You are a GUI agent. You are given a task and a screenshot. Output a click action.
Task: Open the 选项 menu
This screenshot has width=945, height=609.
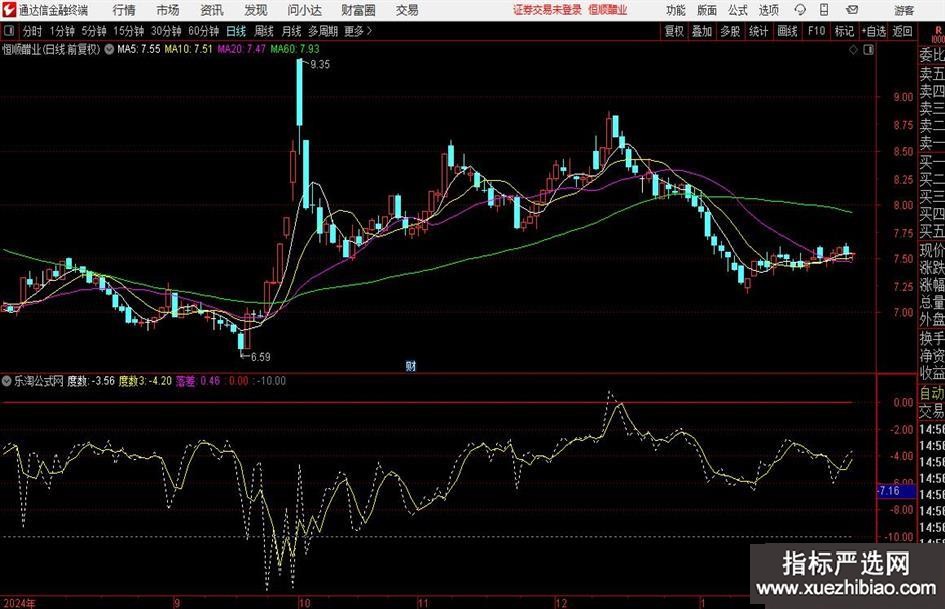pyautogui.click(x=769, y=10)
